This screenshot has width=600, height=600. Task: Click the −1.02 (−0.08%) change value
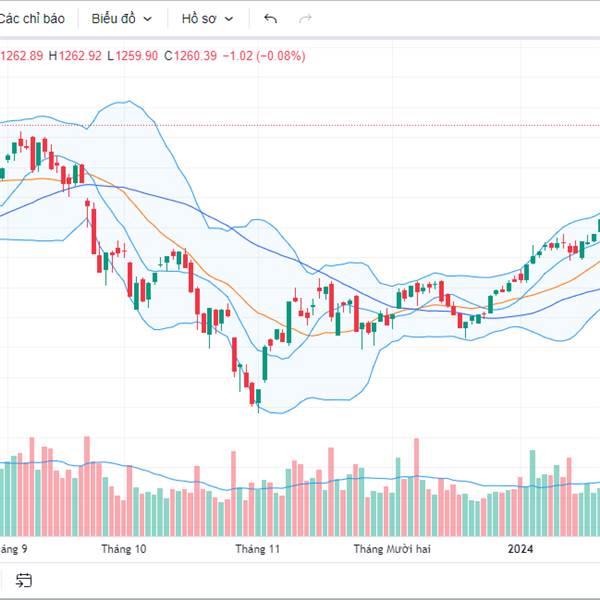(x=264, y=56)
